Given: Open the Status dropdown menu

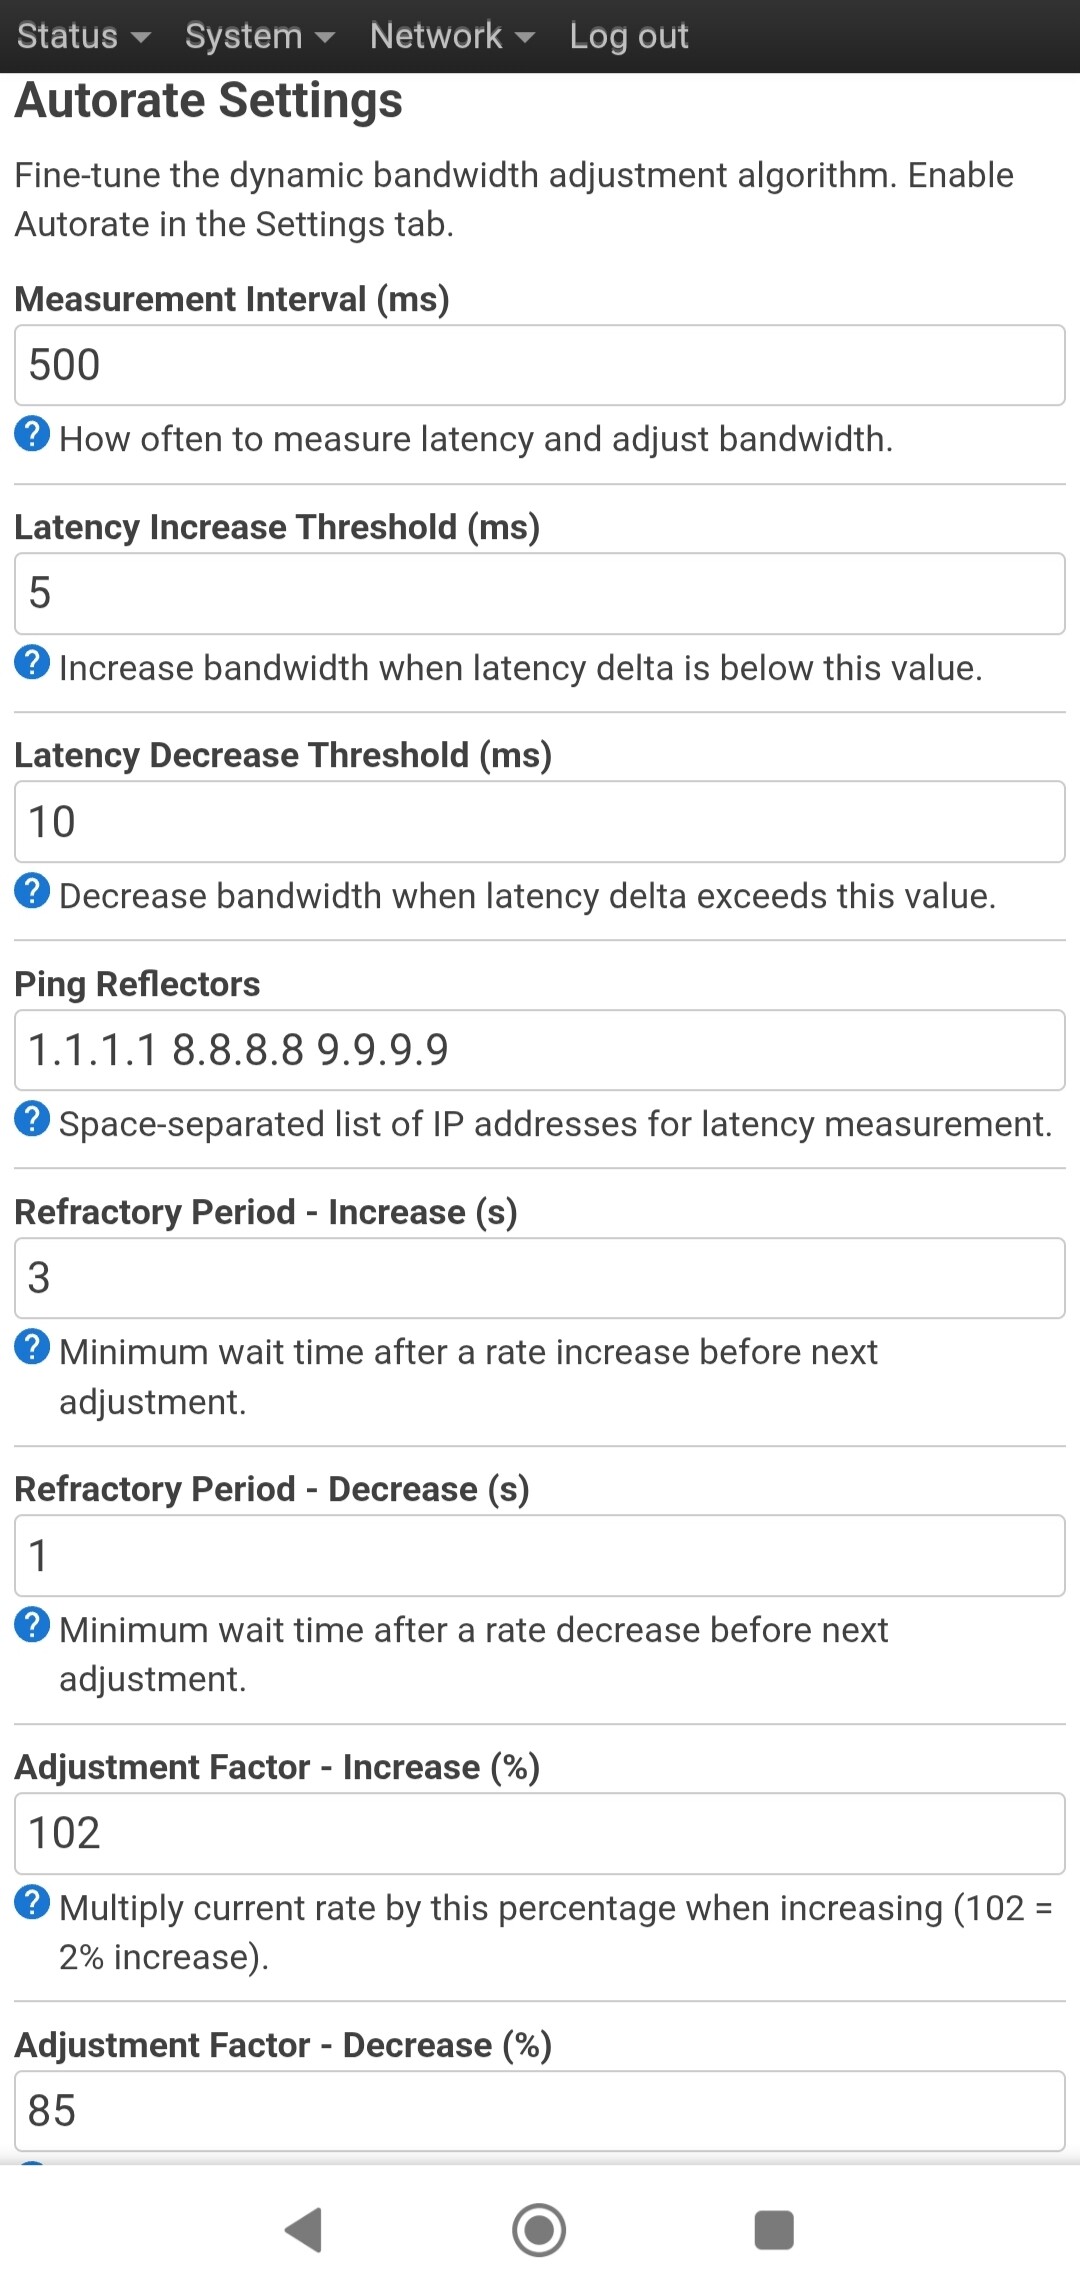Looking at the screenshot, I should pos(84,36).
